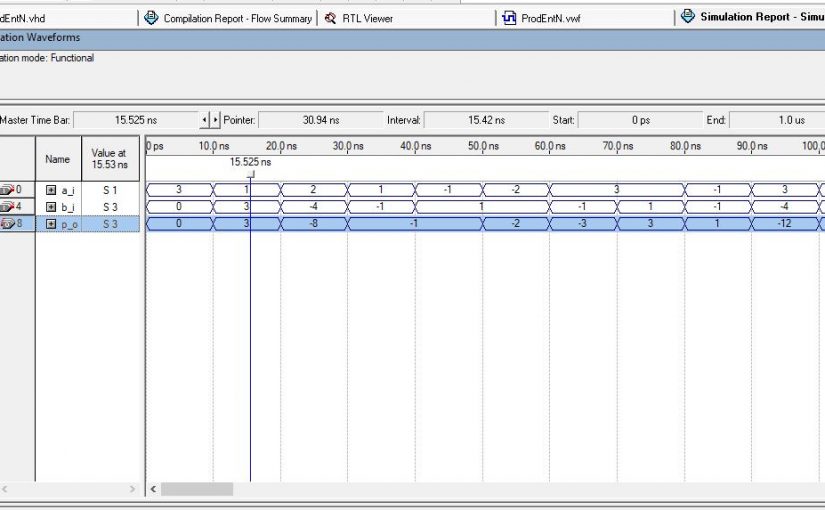
Task: Move master time bar to previous transition
Action: (x=205, y=120)
